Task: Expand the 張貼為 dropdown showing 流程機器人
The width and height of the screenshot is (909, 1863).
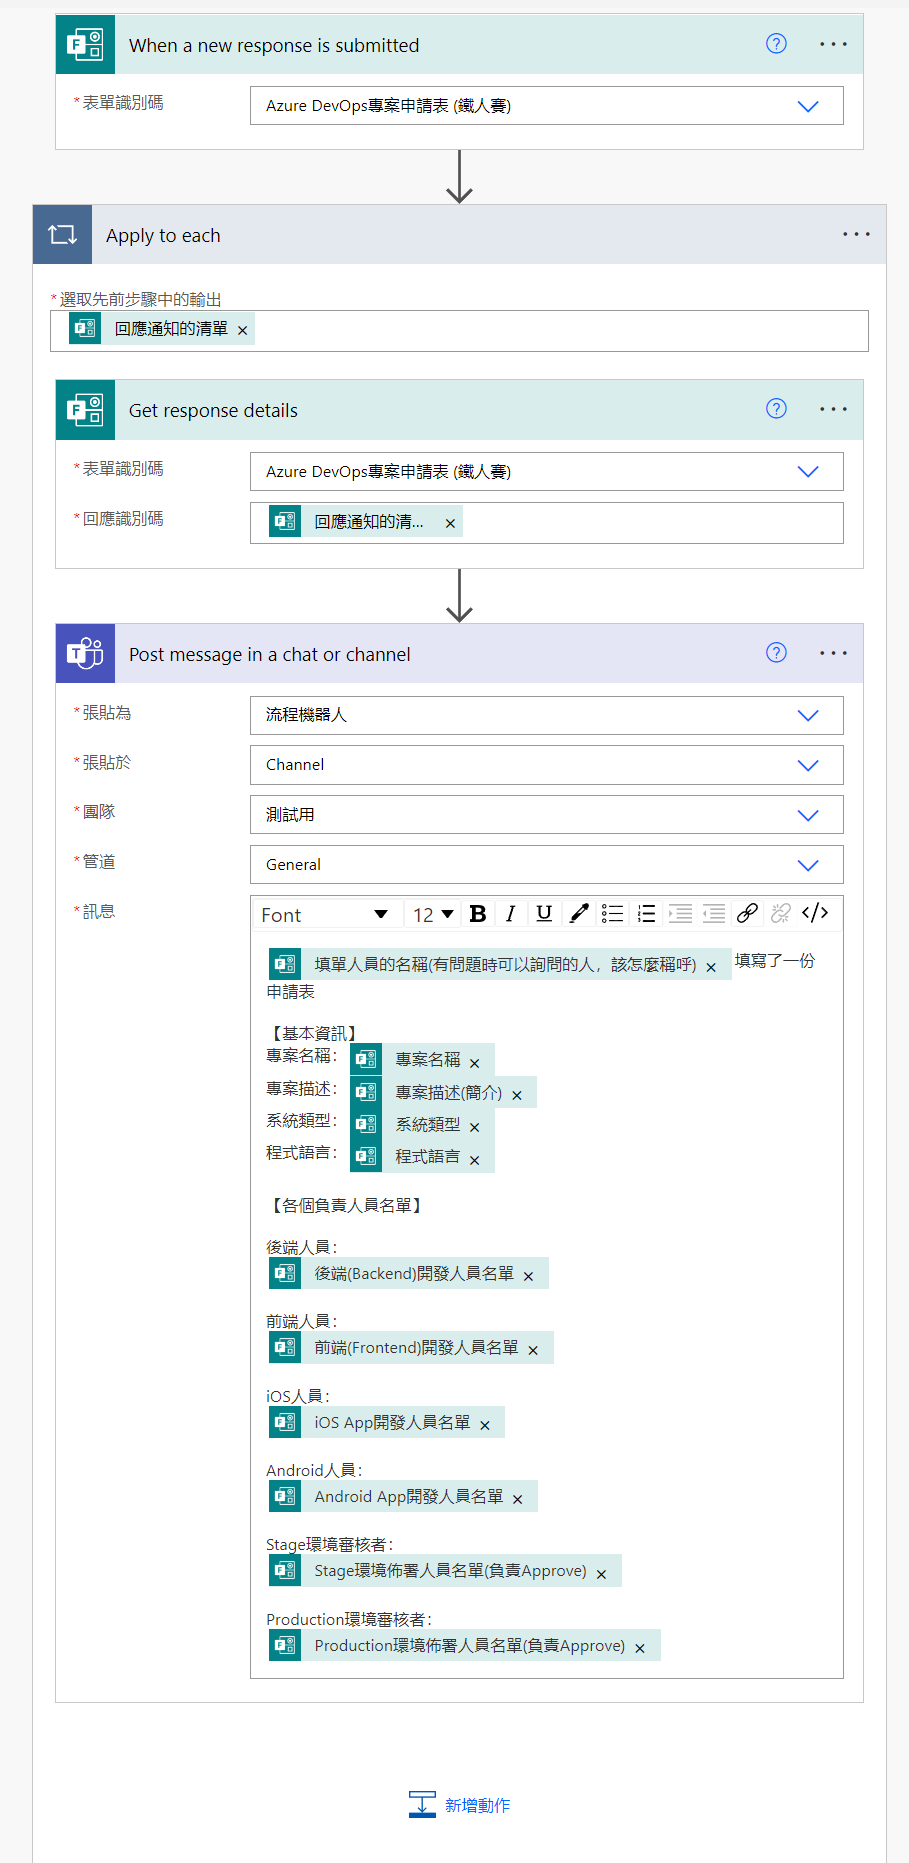Action: (x=808, y=715)
